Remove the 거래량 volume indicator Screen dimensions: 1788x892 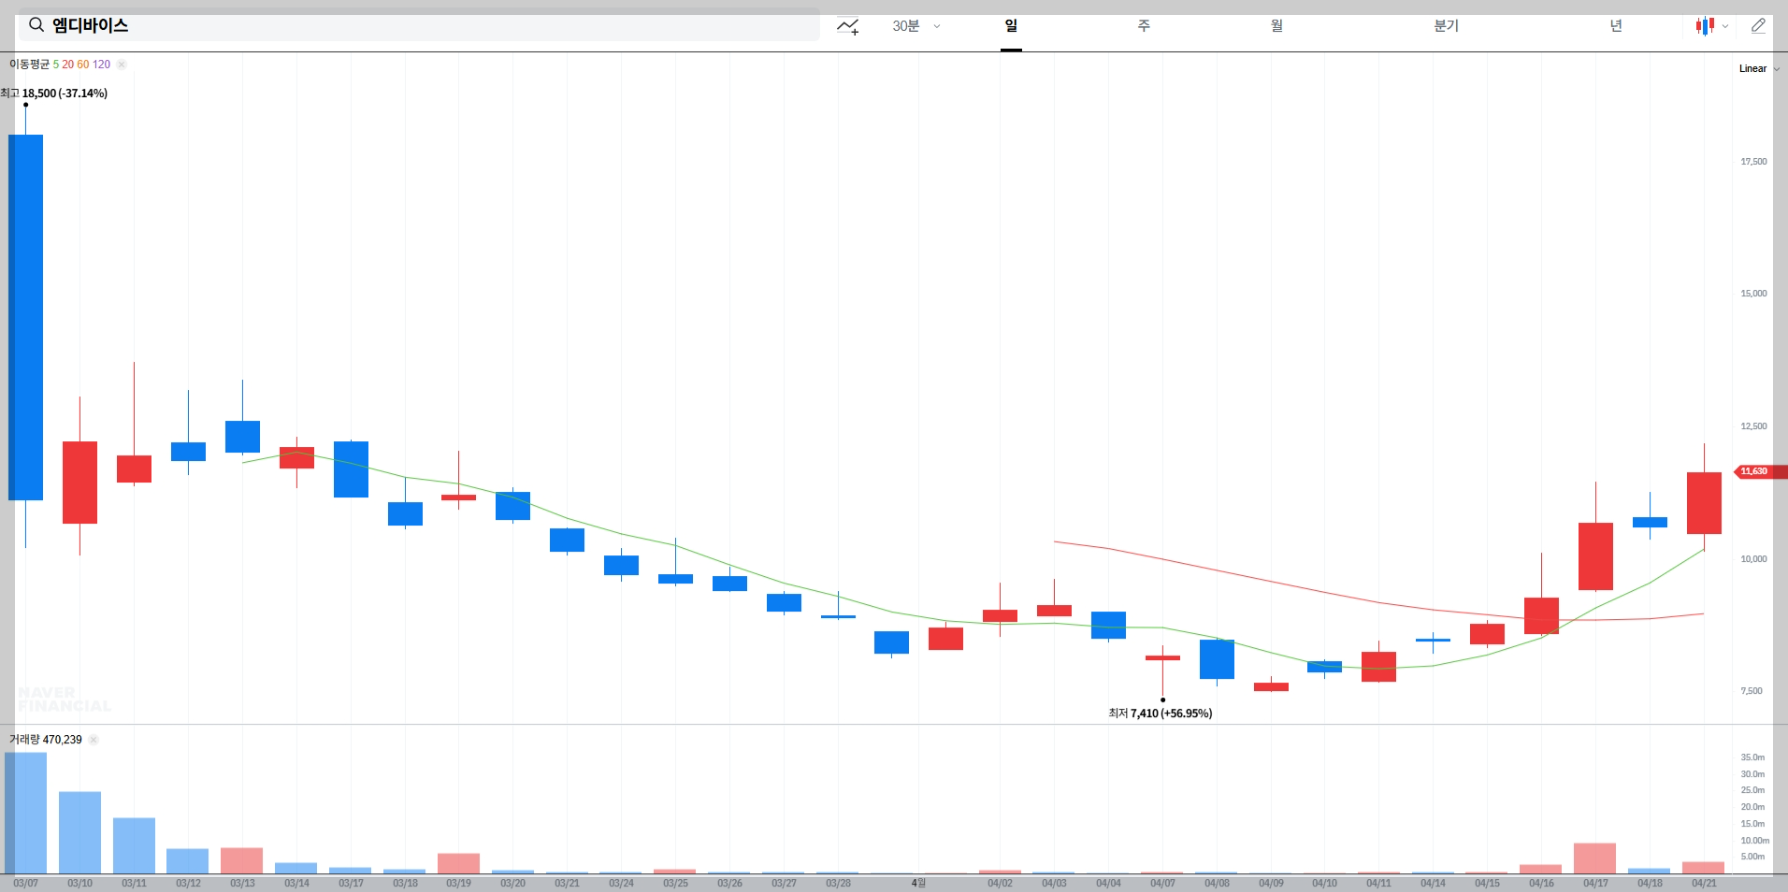pyautogui.click(x=93, y=740)
